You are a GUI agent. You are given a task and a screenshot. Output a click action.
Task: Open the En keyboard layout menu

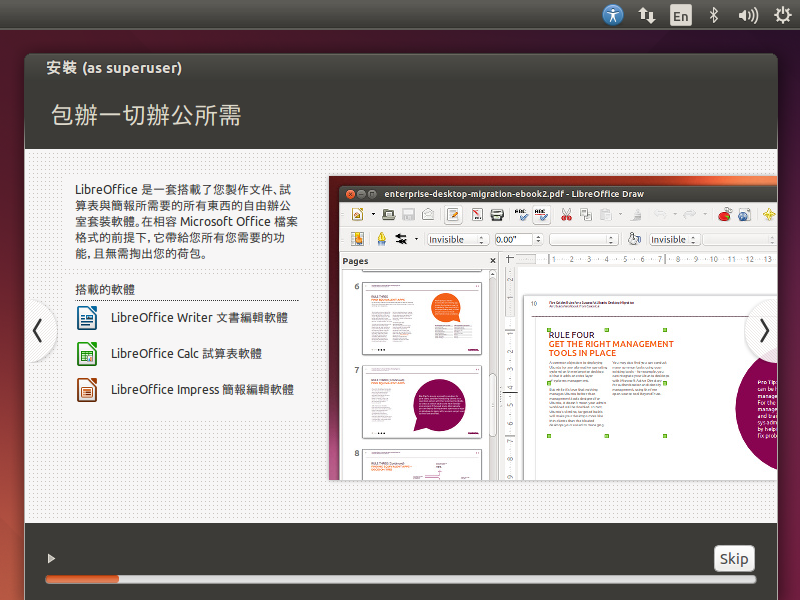[x=680, y=15]
